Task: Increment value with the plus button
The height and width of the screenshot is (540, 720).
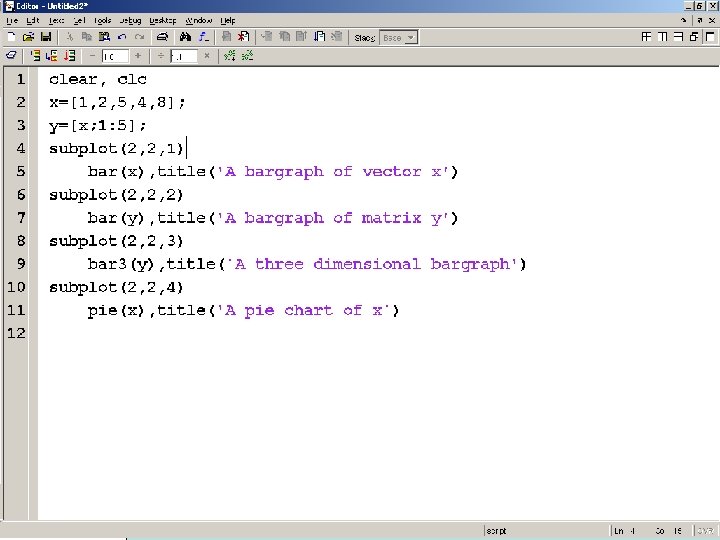Action: pyautogui.click(x=138, y=56)
